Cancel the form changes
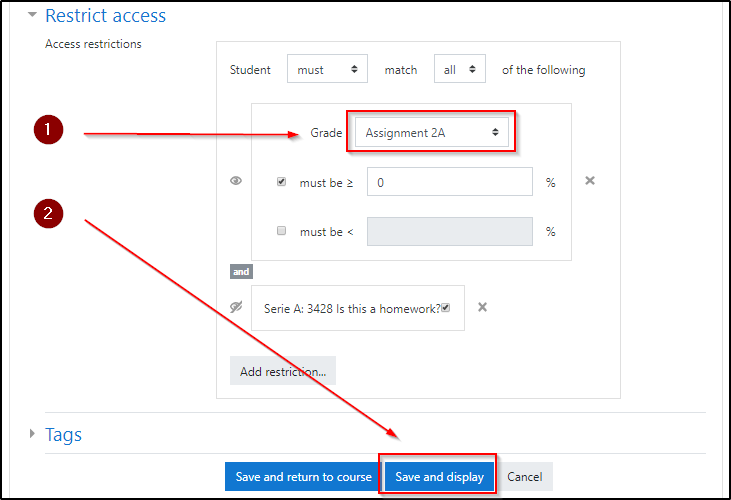Screen dimensions: 731x500 [x=525, y=477]
